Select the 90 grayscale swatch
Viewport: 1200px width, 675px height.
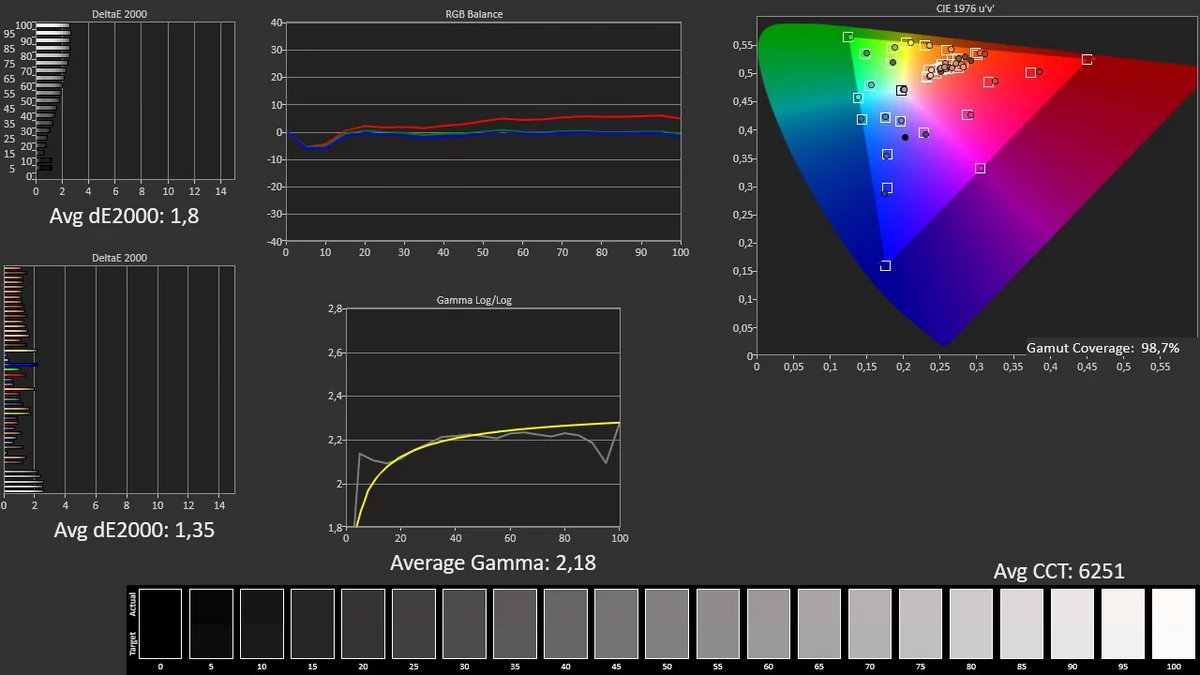pyautogui.click(x=1072, y=623)
